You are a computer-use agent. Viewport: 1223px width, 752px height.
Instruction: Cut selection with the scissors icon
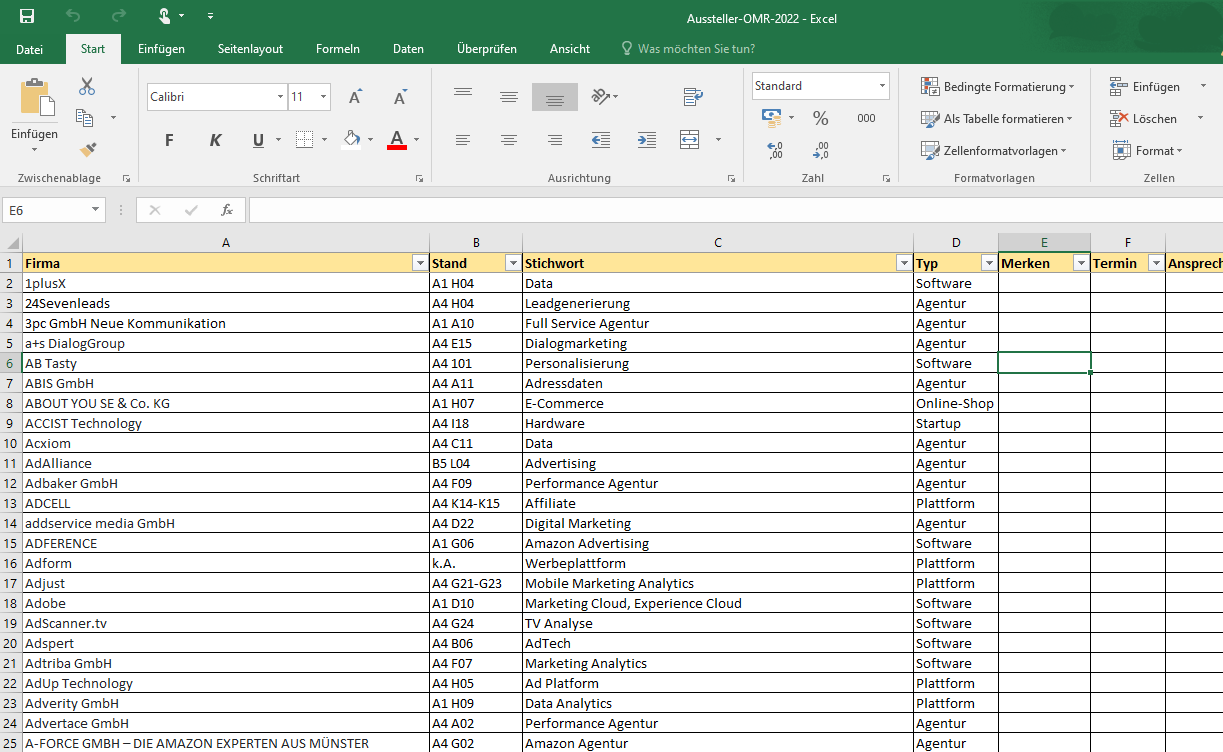(87, 87)
